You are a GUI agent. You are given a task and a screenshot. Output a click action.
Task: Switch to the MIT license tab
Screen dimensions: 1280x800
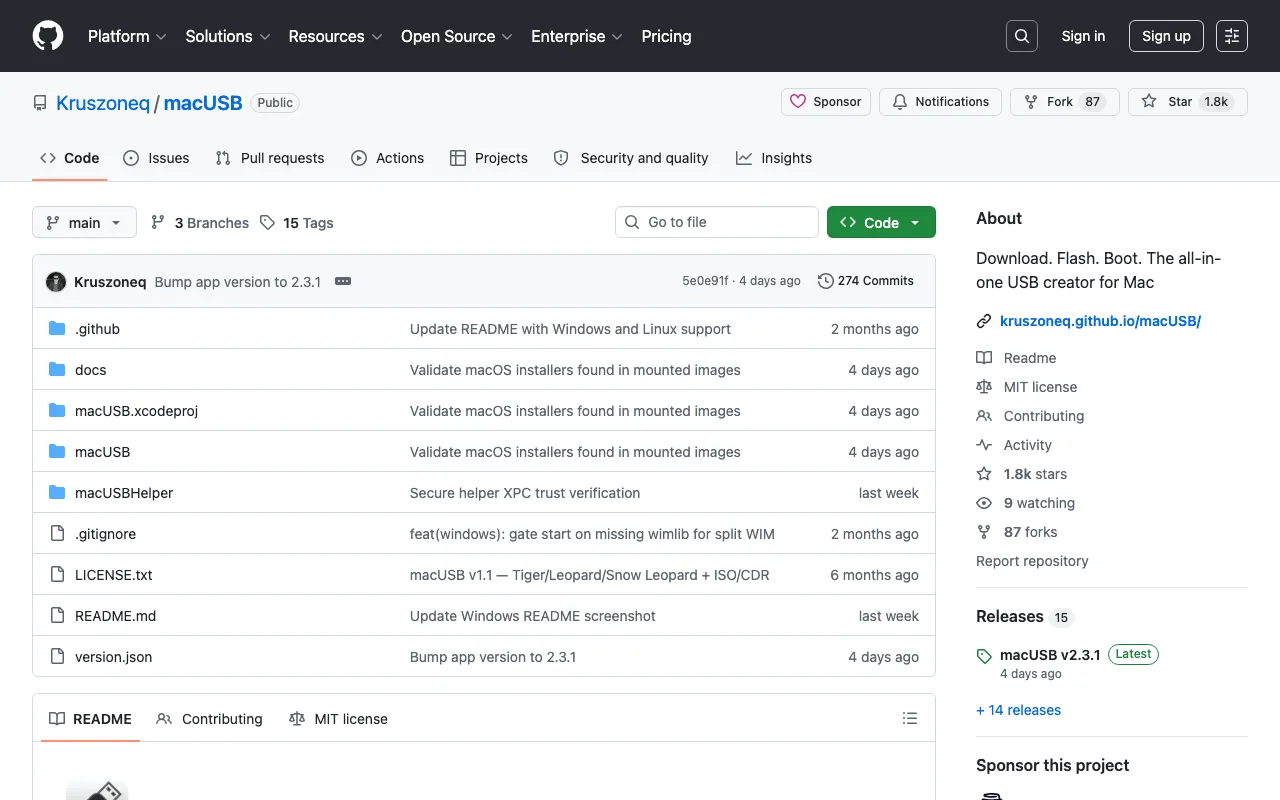(338, 719)
